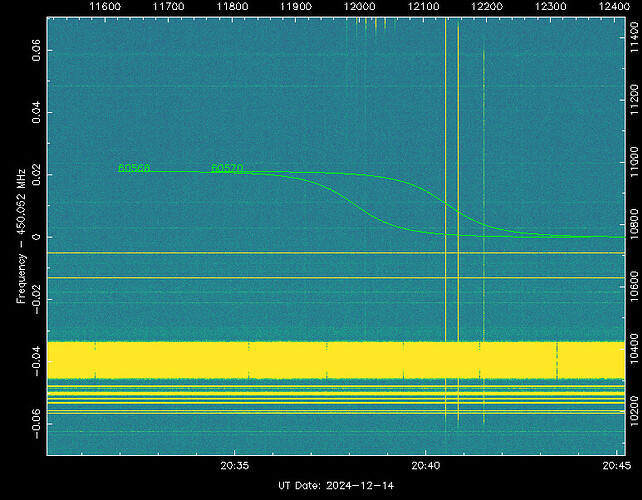Viewport: 642px width, 500px height.
Task: Click the left axis value 0.02
Action: click(36, 175)
